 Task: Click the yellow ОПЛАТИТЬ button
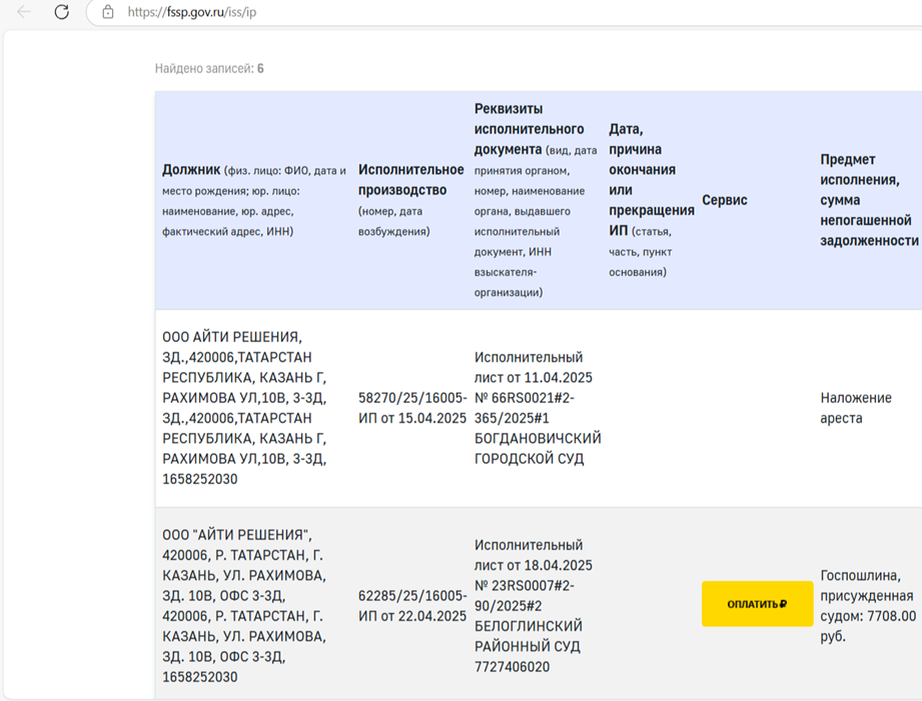tap(757, 604)
